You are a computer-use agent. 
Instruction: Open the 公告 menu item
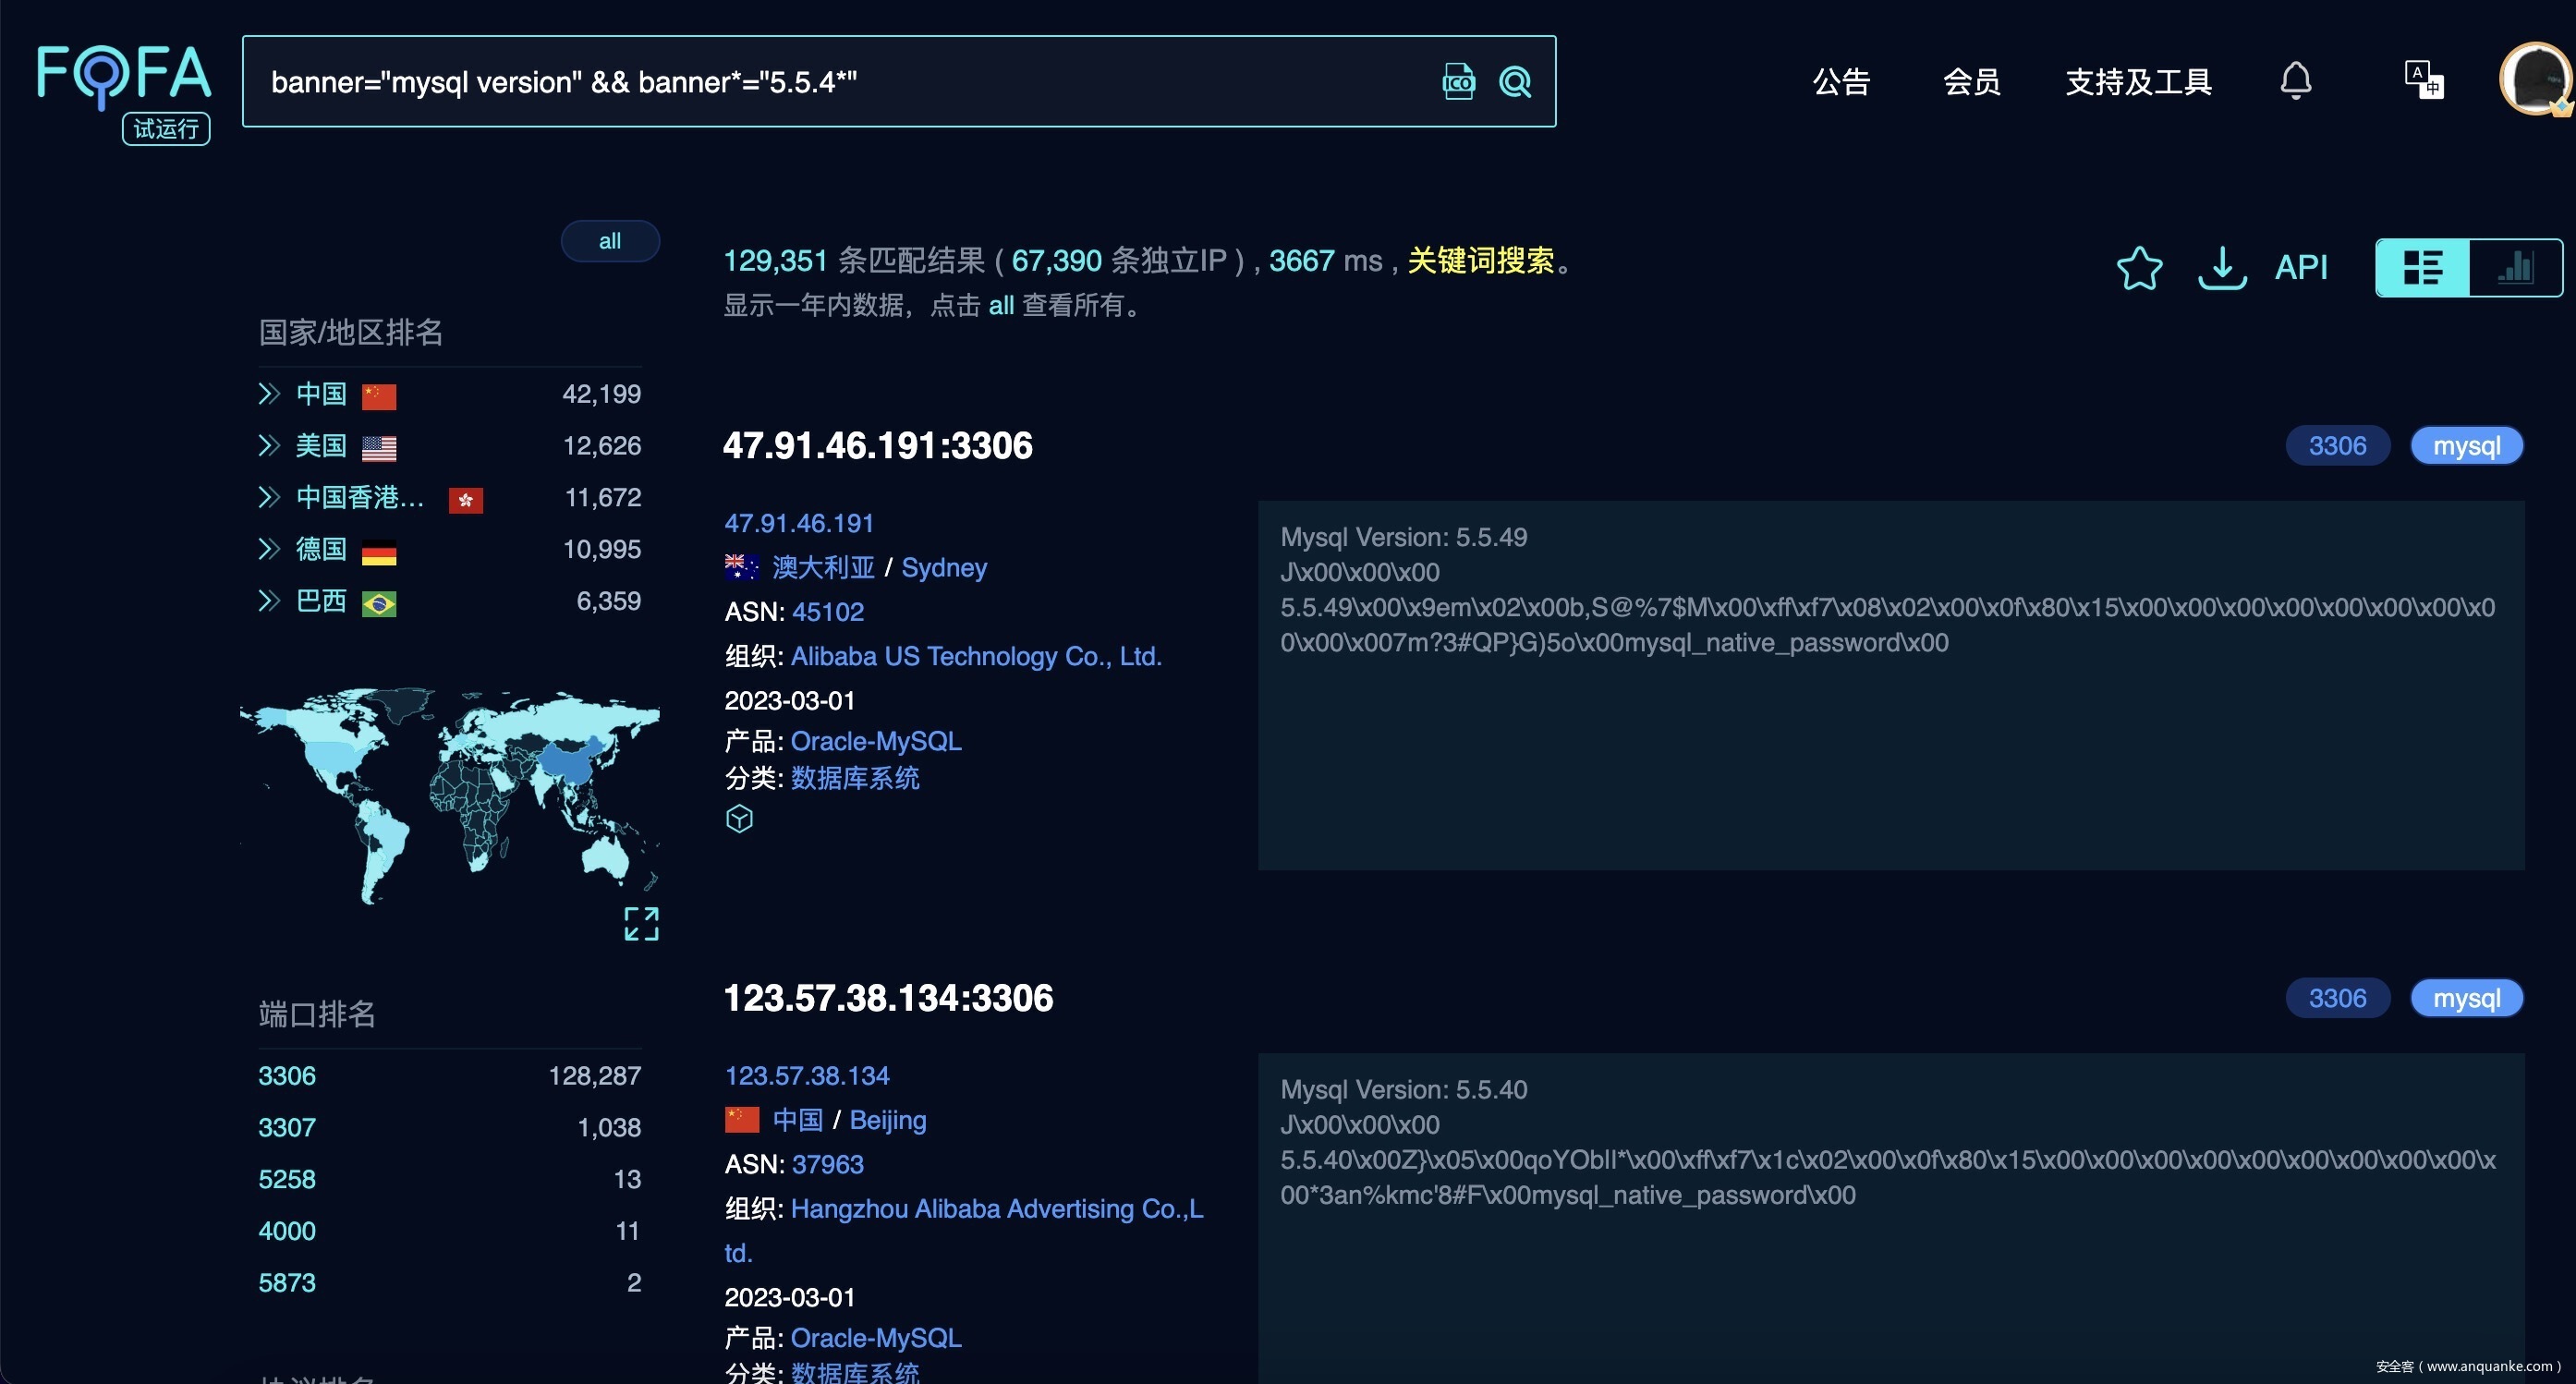1841,82
